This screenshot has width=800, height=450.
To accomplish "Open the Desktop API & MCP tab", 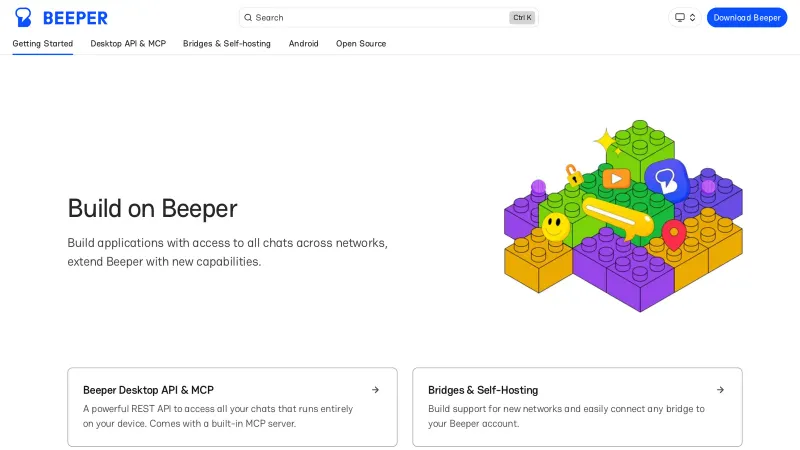I will pyautogui.click(x=128, y=44).
